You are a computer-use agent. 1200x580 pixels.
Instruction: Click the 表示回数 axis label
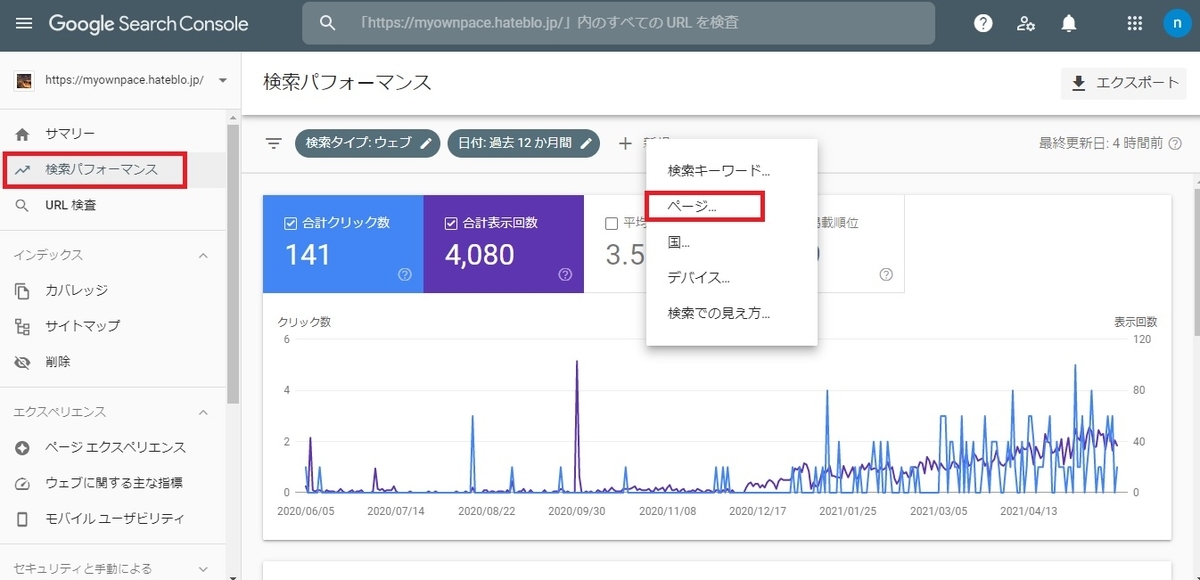click(1135, 322)
